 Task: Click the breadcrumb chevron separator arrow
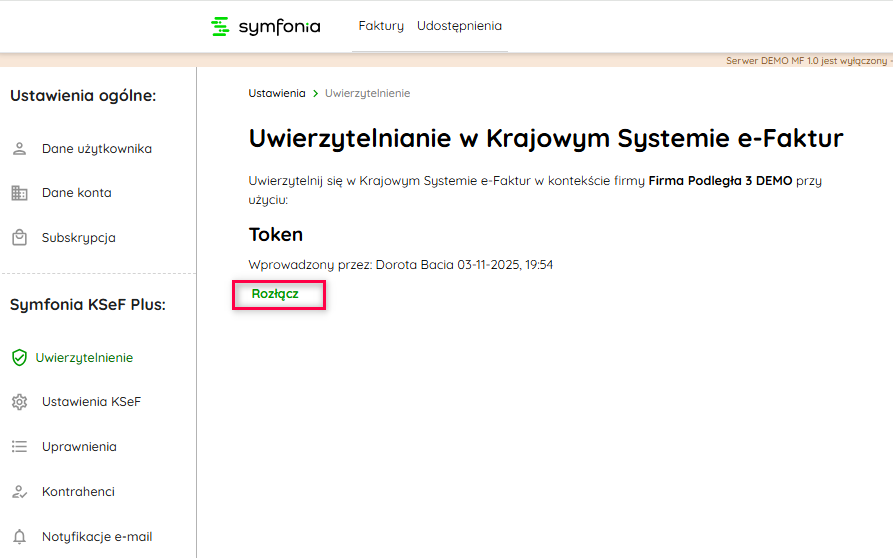pos(315,93)
